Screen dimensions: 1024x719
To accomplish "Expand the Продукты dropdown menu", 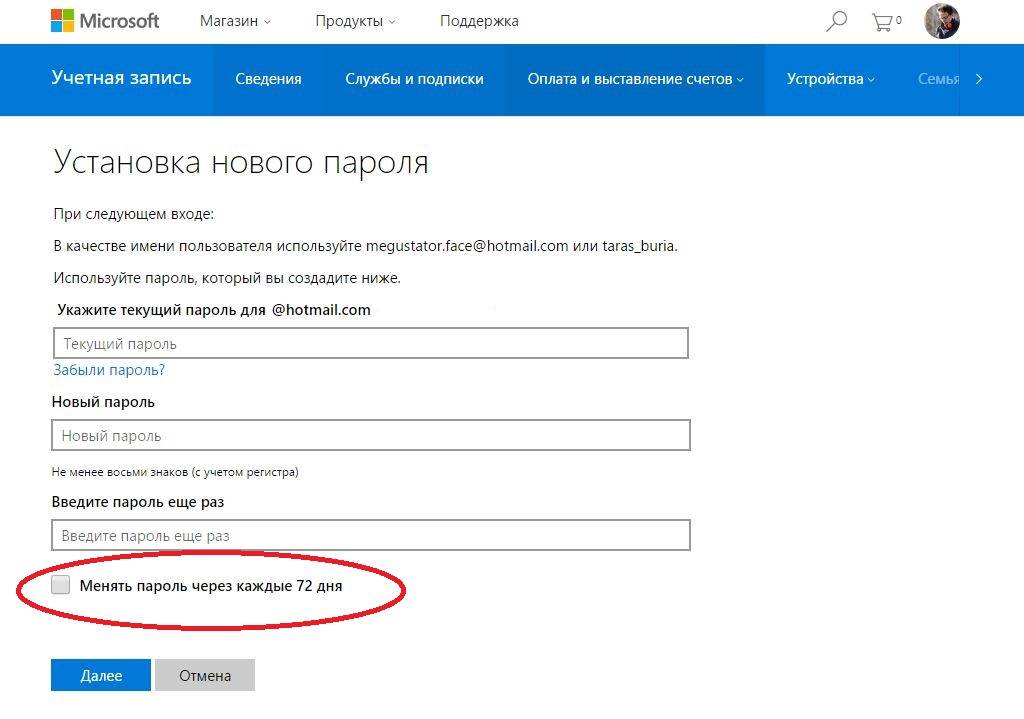I will coord(355,21).
